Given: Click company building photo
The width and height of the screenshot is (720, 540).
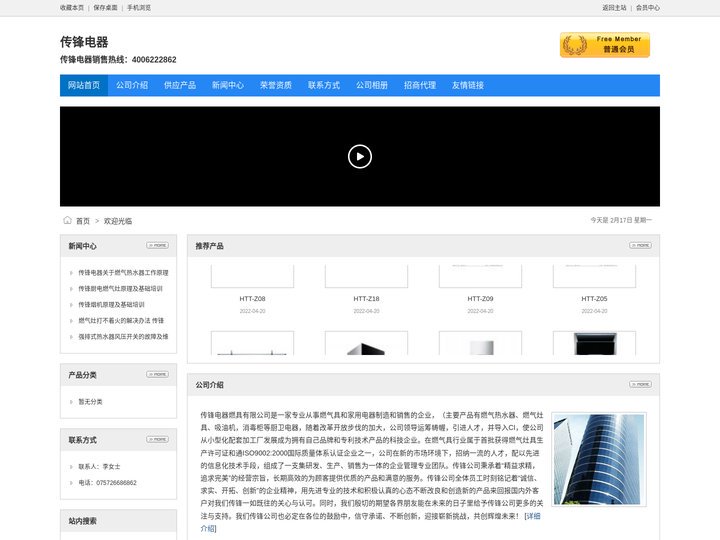Looking at the screenshot, I should pos(599,459).
